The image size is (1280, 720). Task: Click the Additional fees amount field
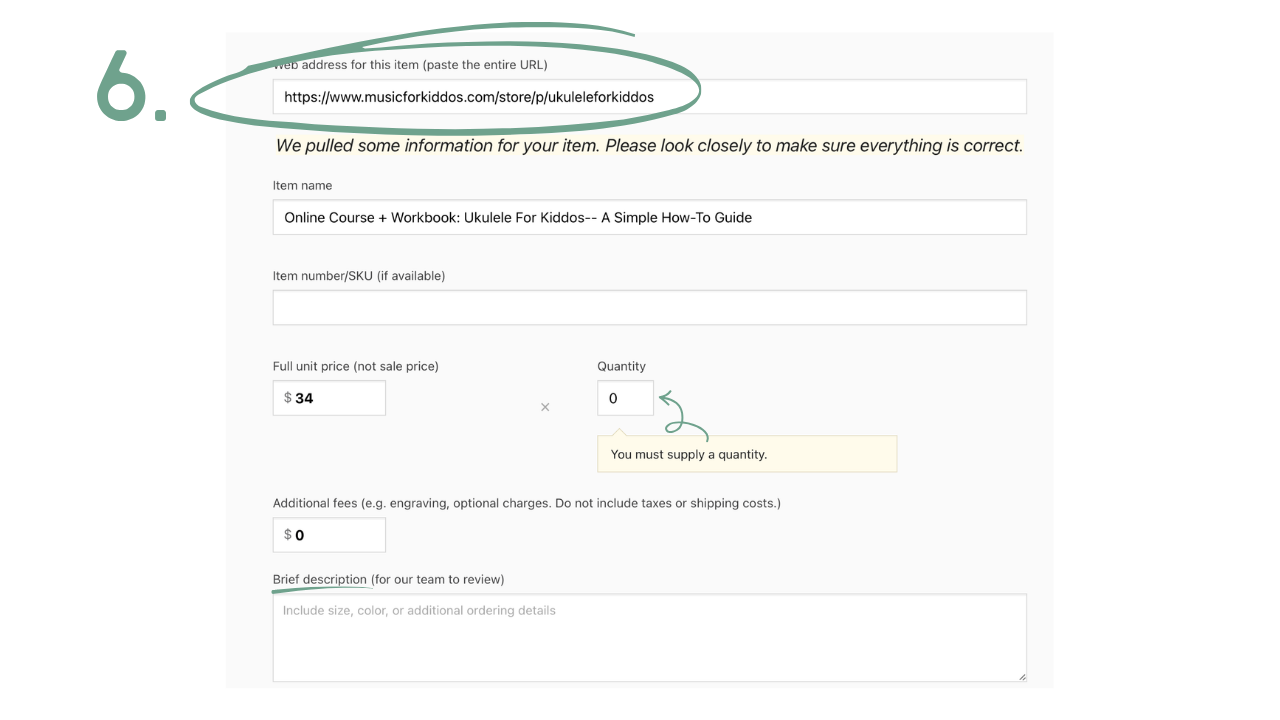329,535
